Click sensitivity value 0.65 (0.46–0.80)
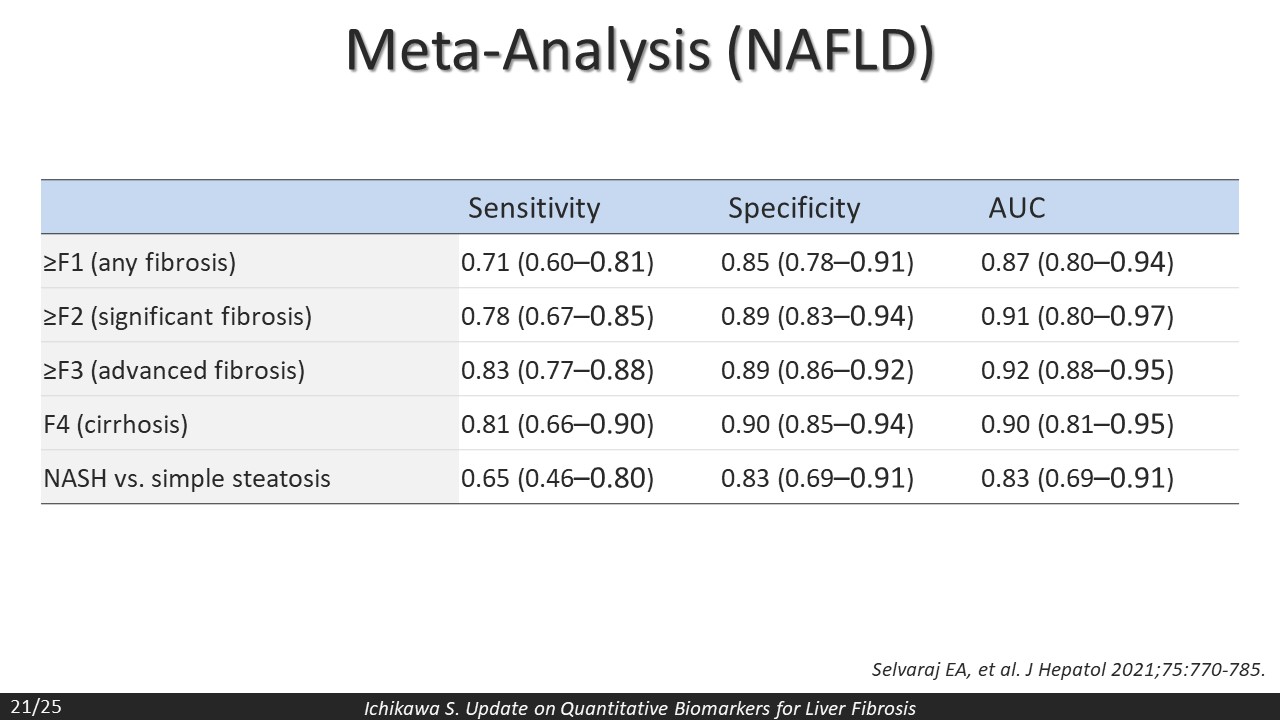Viewport: 1280px width, 720px height. 557,479
